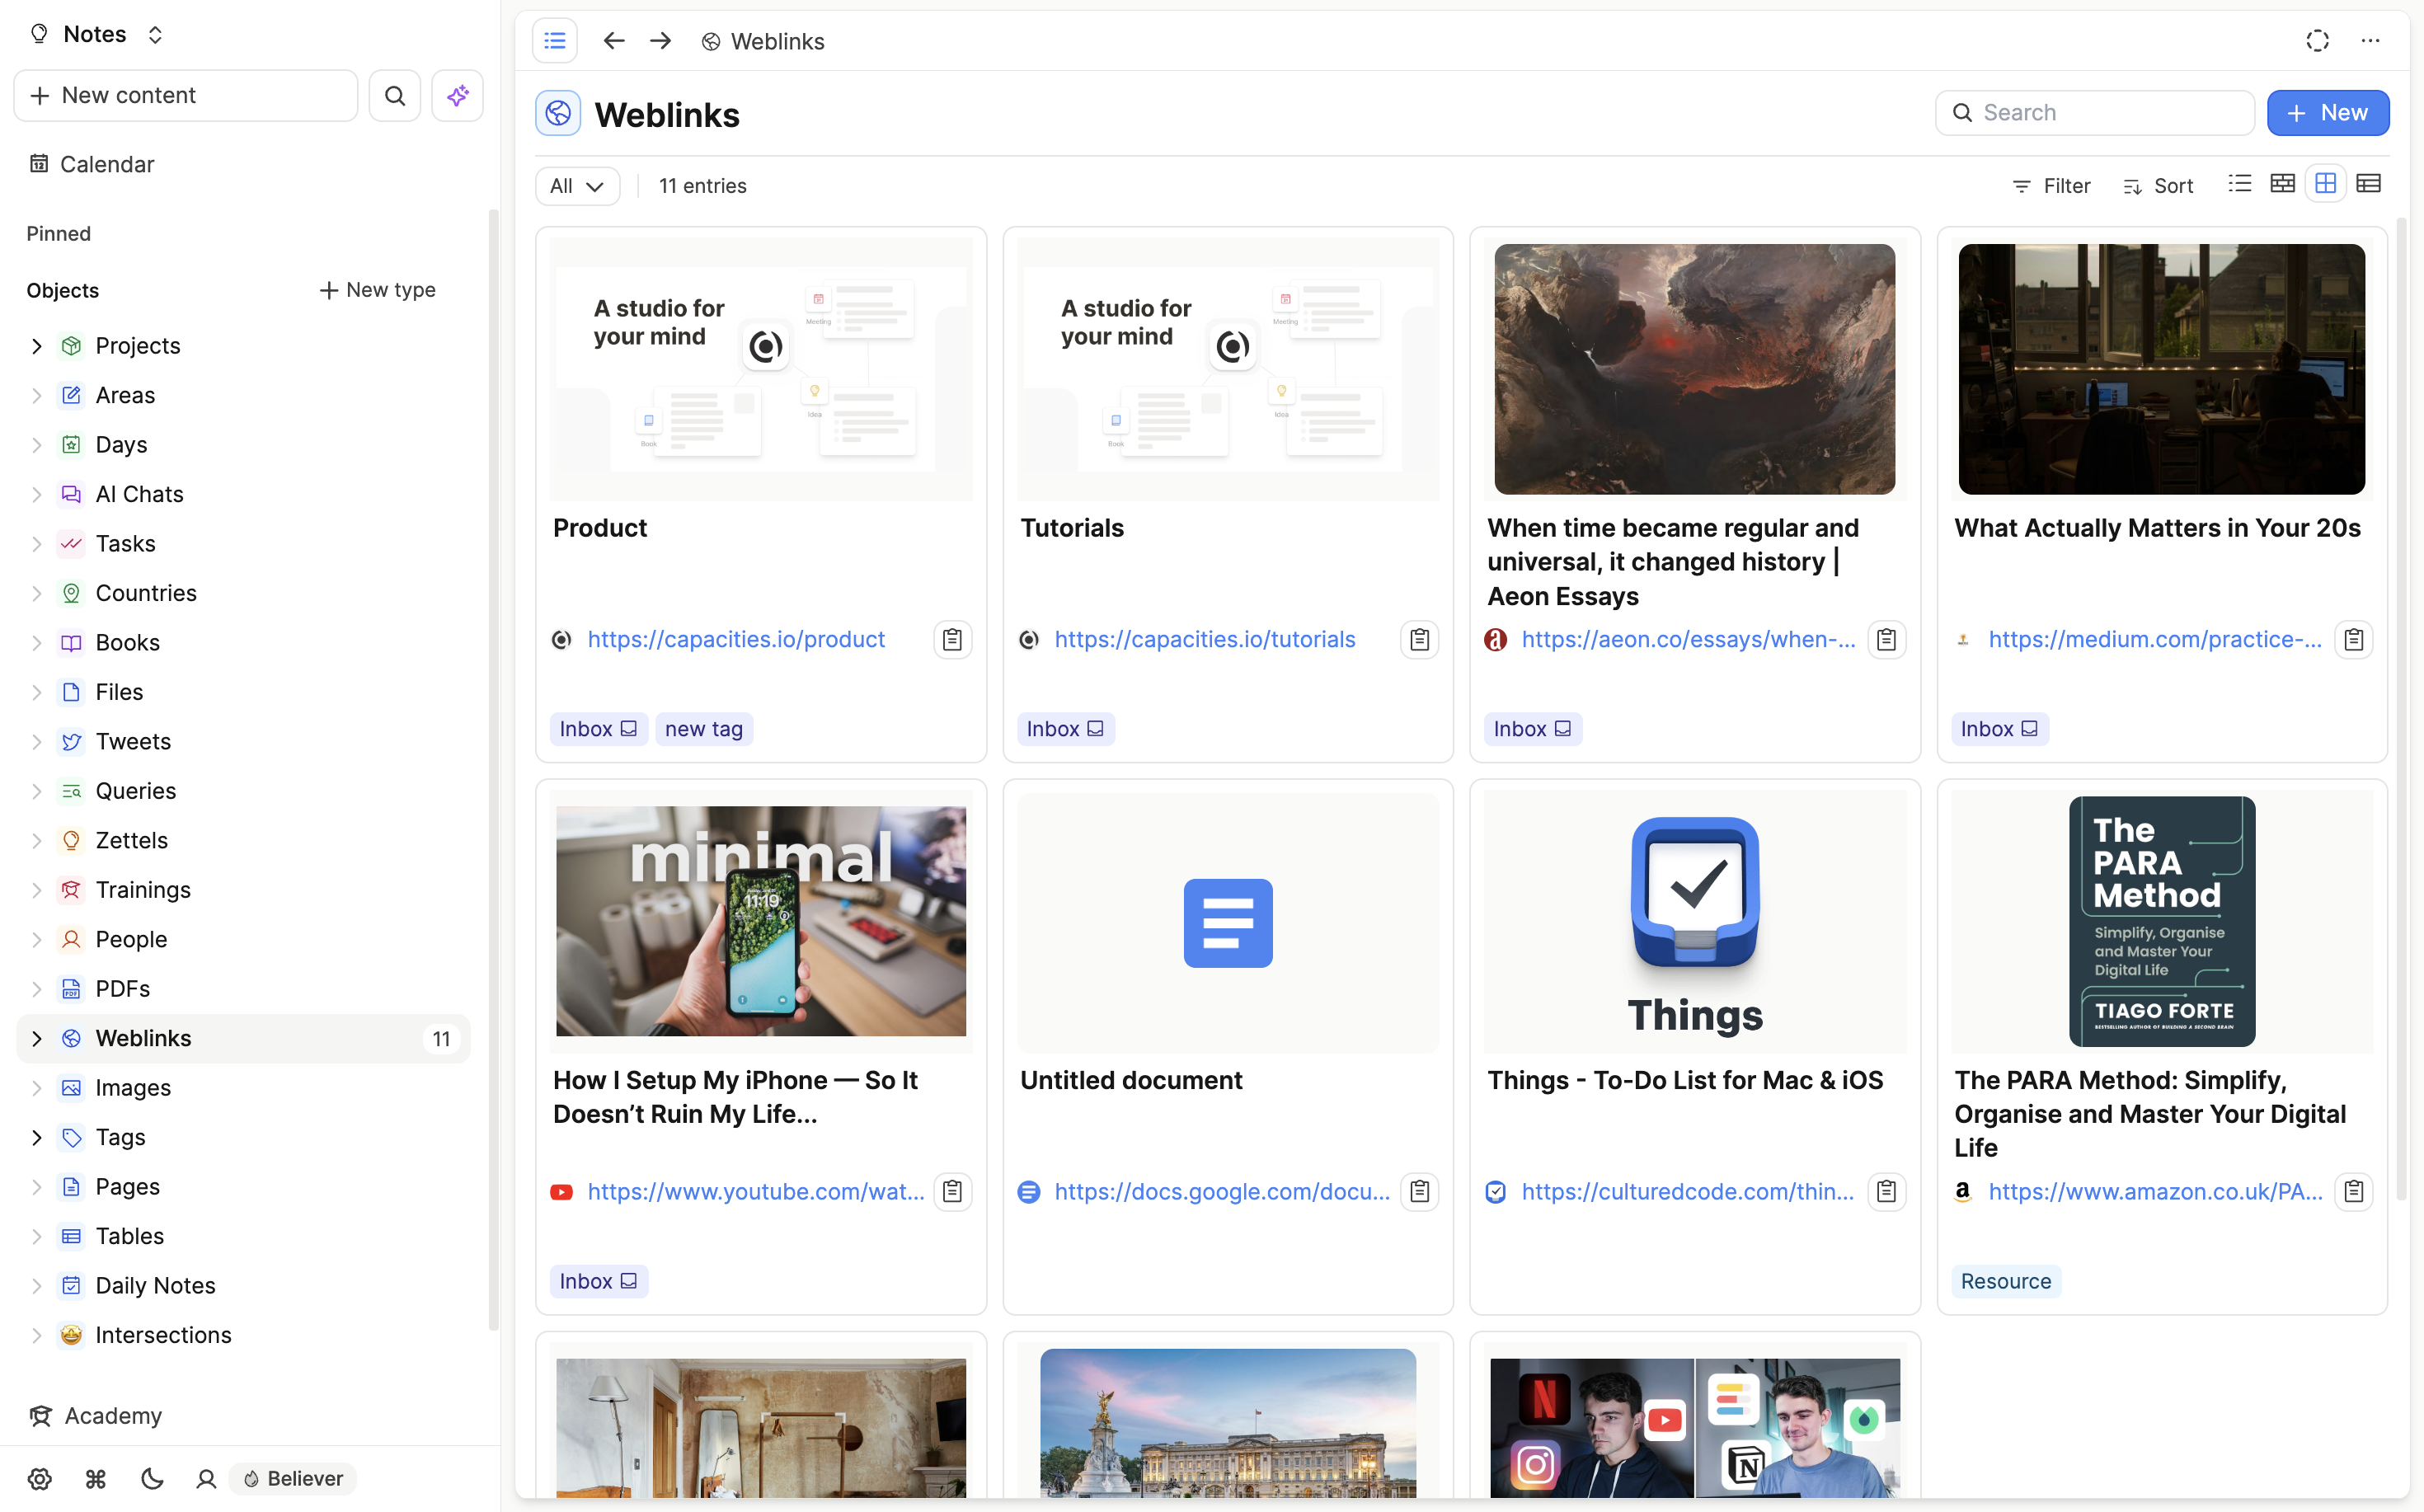This screenshot has width=2424, height=1512.
Task: Open the Weblinks breadcrumb in top bar
Action: pyautogui.click(x=763, y=41)
